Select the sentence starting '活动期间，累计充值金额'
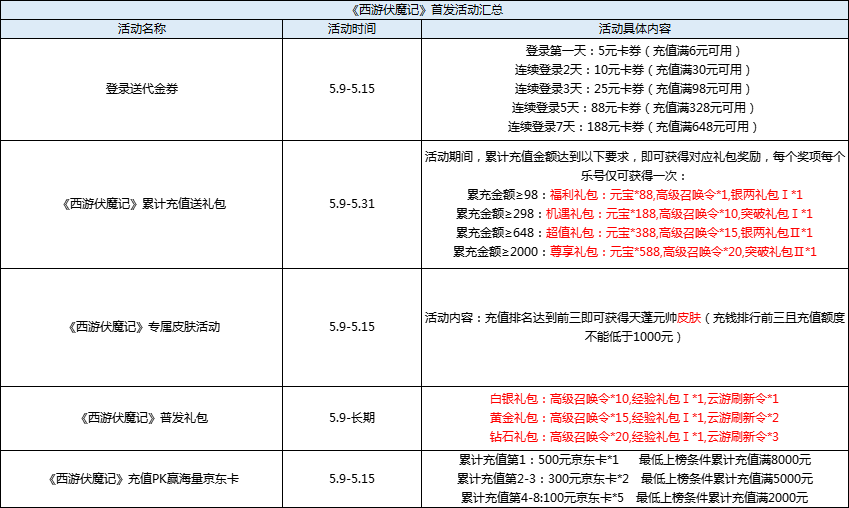This screenshot has width=849, height=508. click(x=635, y=157)
